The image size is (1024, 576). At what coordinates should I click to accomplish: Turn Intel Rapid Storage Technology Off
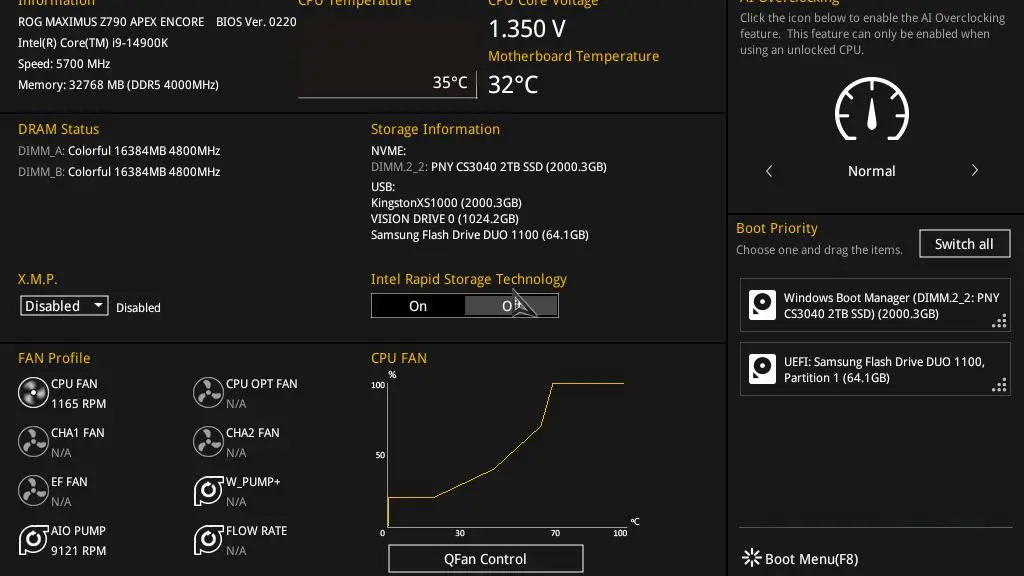click(x=511, y=306)
